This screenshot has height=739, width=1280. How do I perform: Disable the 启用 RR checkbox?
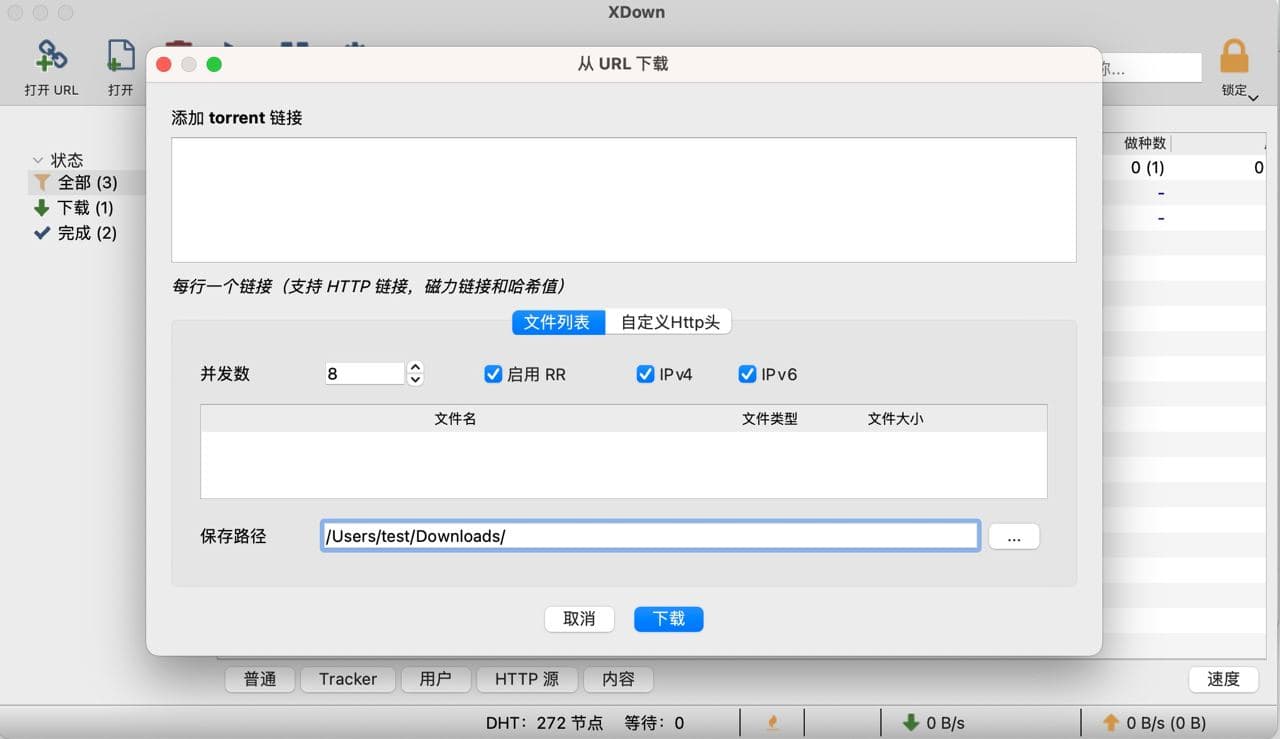point(493,374)
